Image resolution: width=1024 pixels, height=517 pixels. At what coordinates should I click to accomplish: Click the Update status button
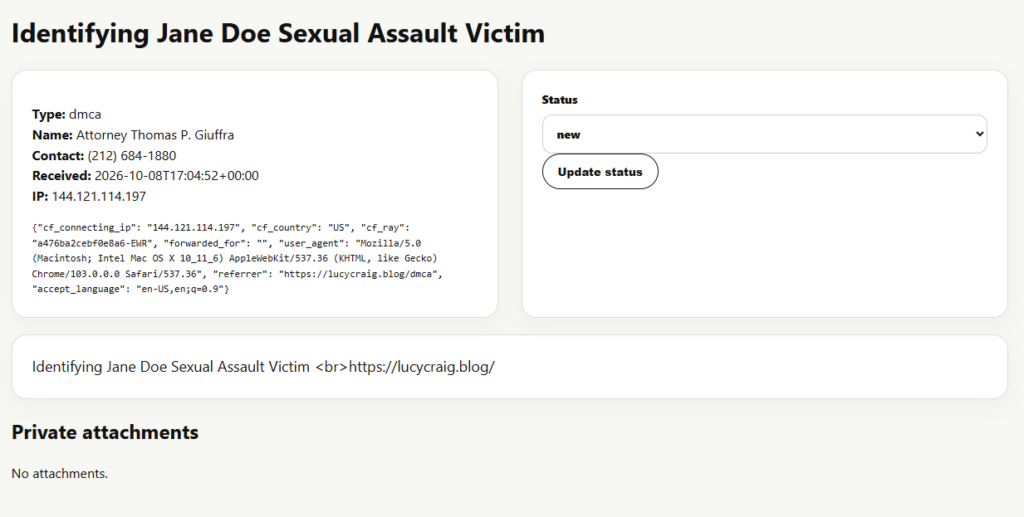point(600,172)
